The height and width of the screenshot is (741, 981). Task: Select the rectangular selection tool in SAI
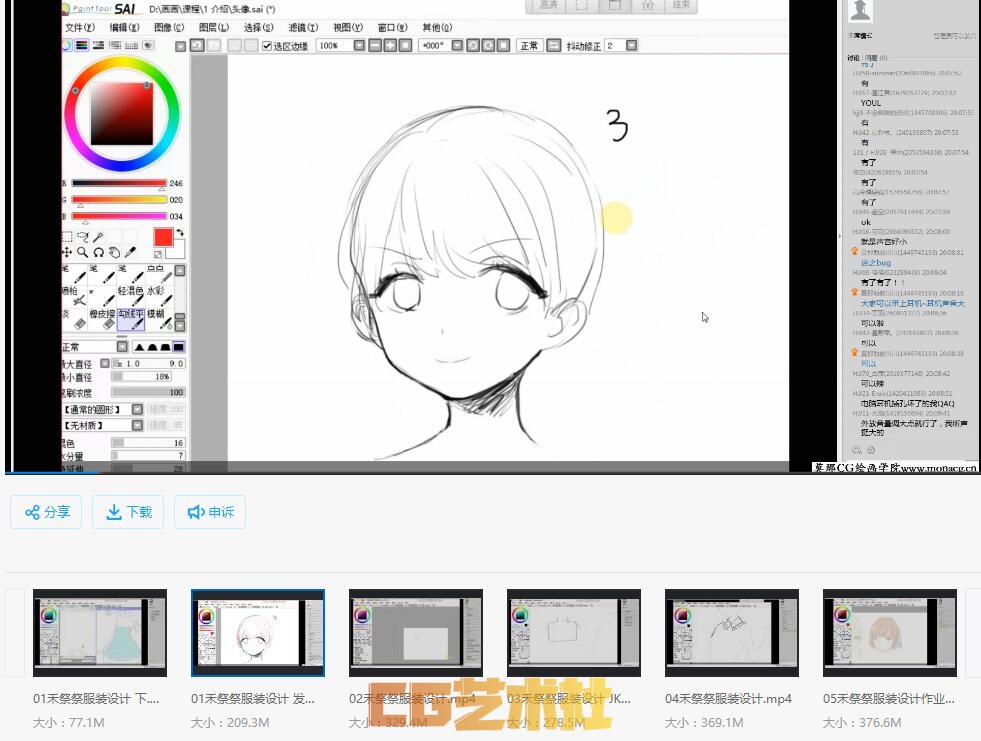pyautogui.click(x=67, y=237)
